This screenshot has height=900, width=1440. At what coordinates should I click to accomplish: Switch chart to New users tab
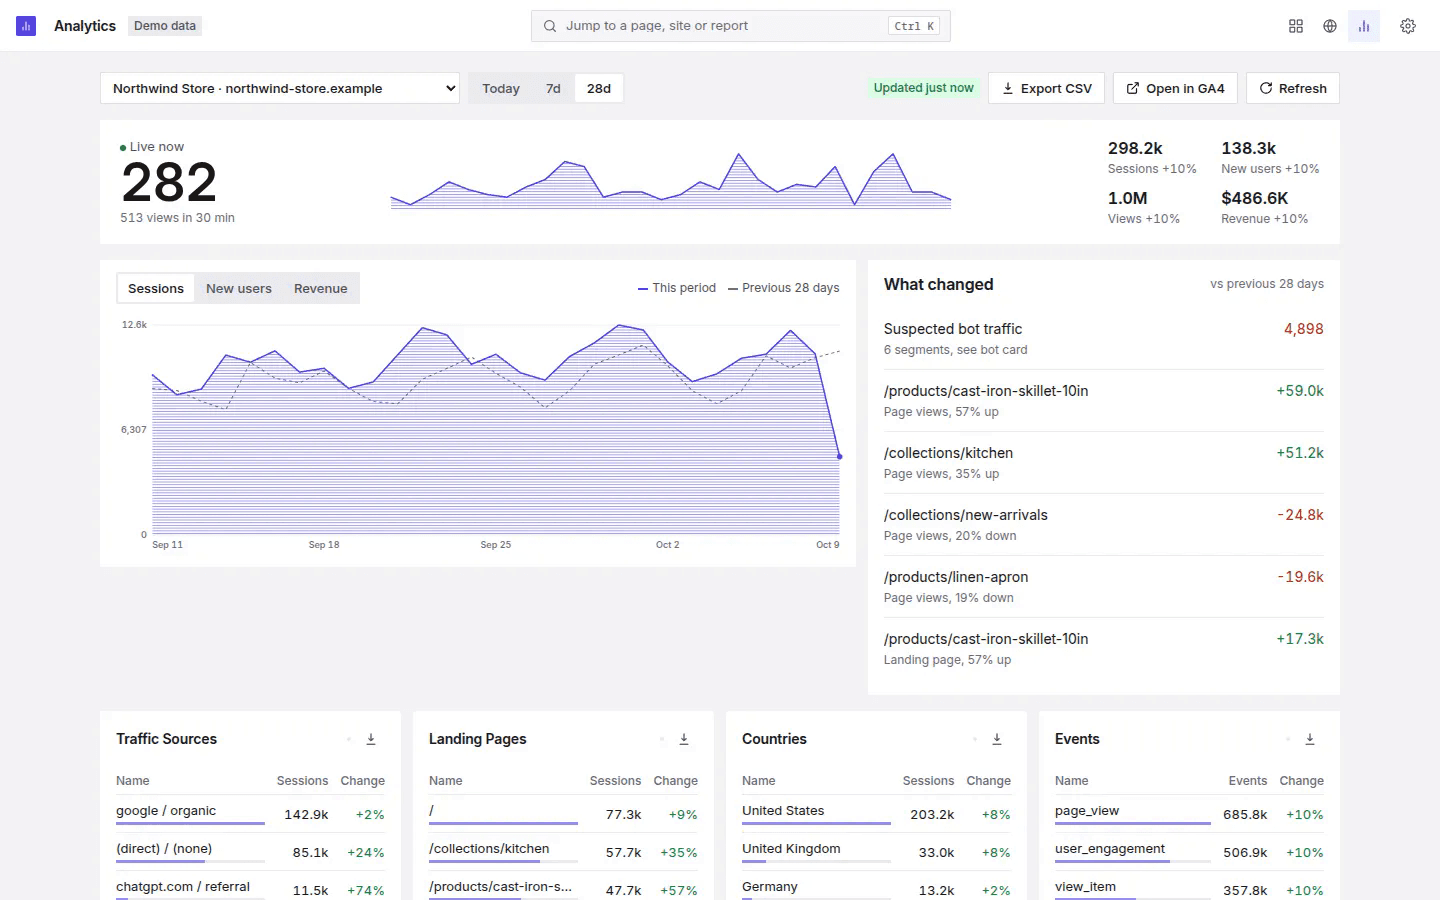coord(239,288)
